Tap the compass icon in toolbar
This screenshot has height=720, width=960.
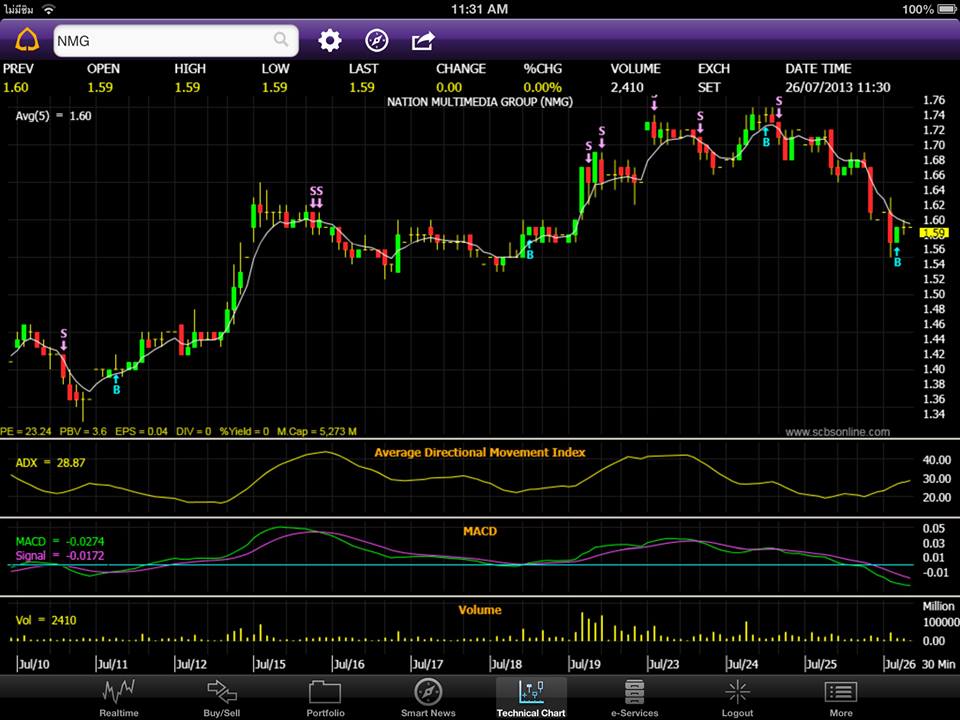pyautogui.click(x=376, y=41)
